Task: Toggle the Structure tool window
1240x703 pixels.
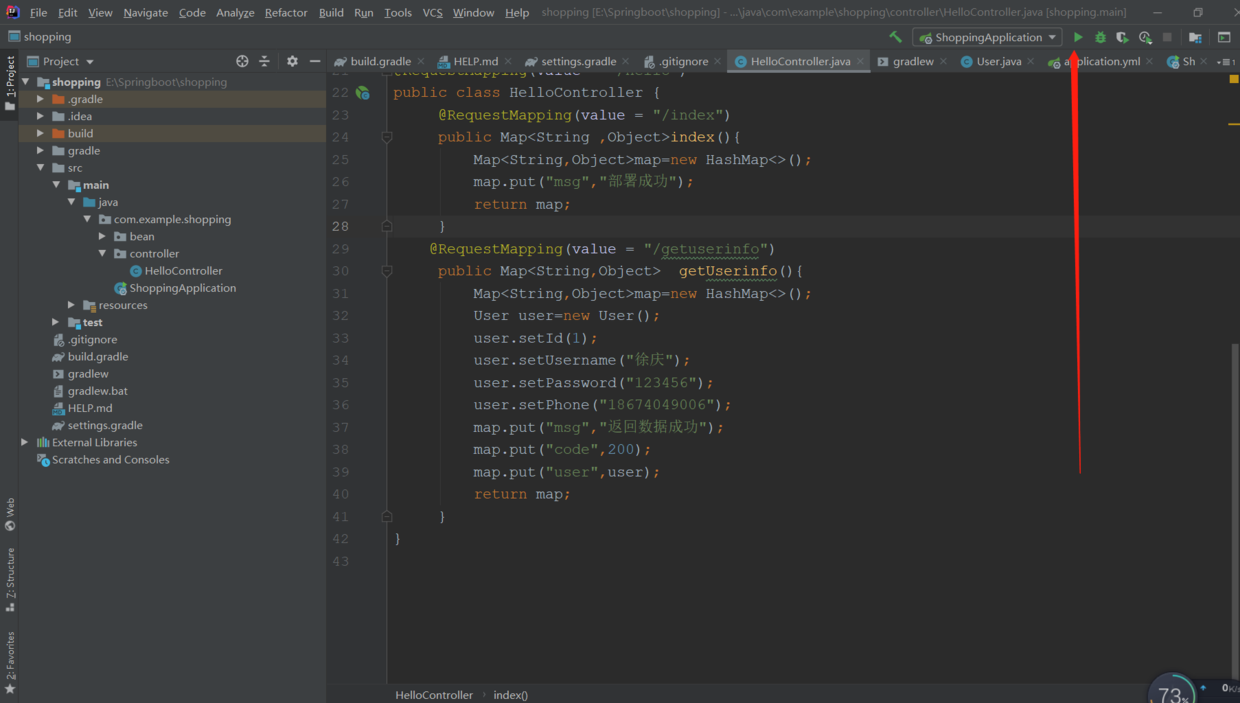Action: click(10, 580)
